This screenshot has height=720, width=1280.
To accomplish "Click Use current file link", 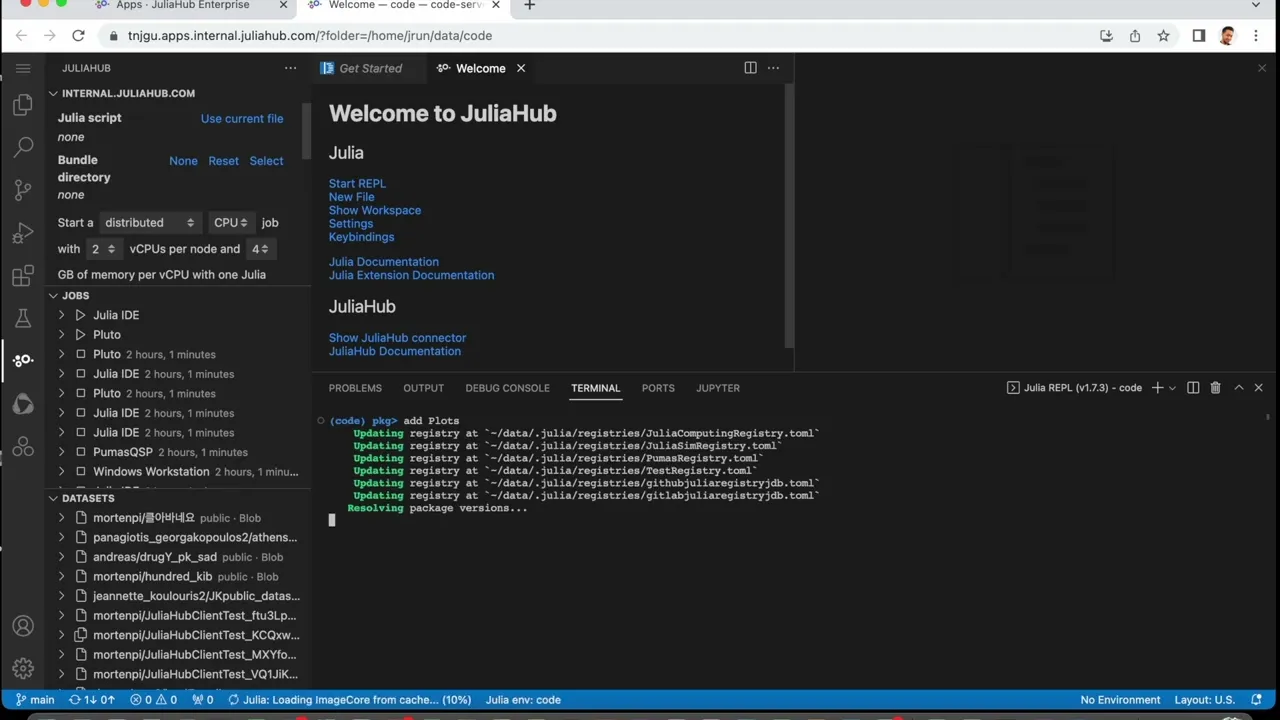I will click(x=242, y=118).
